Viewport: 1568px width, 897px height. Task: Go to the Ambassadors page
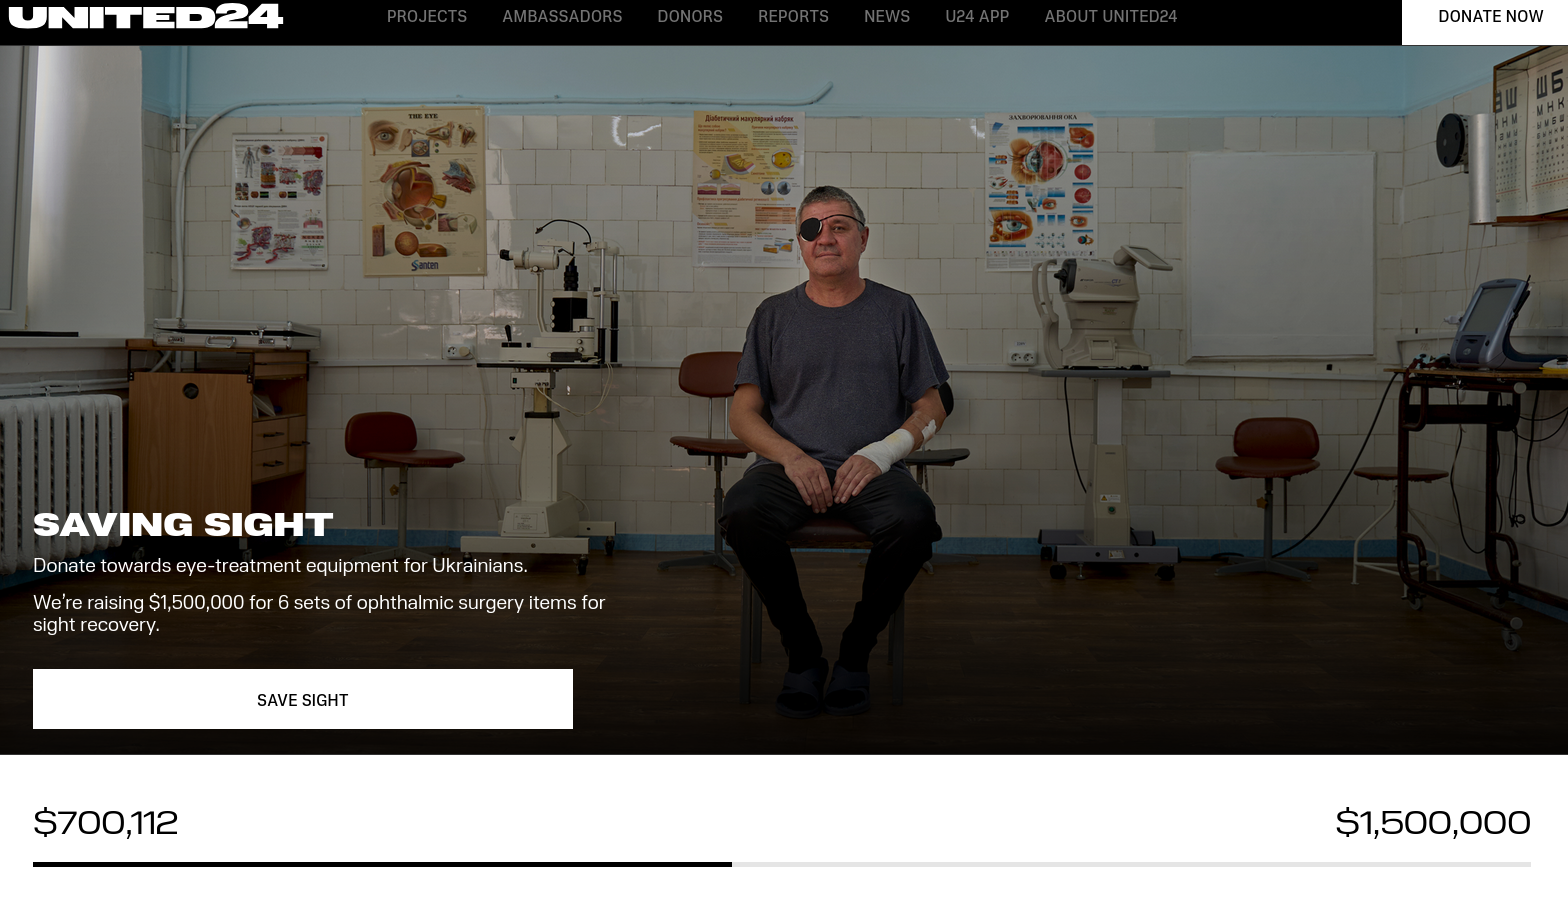click(562, 17)
